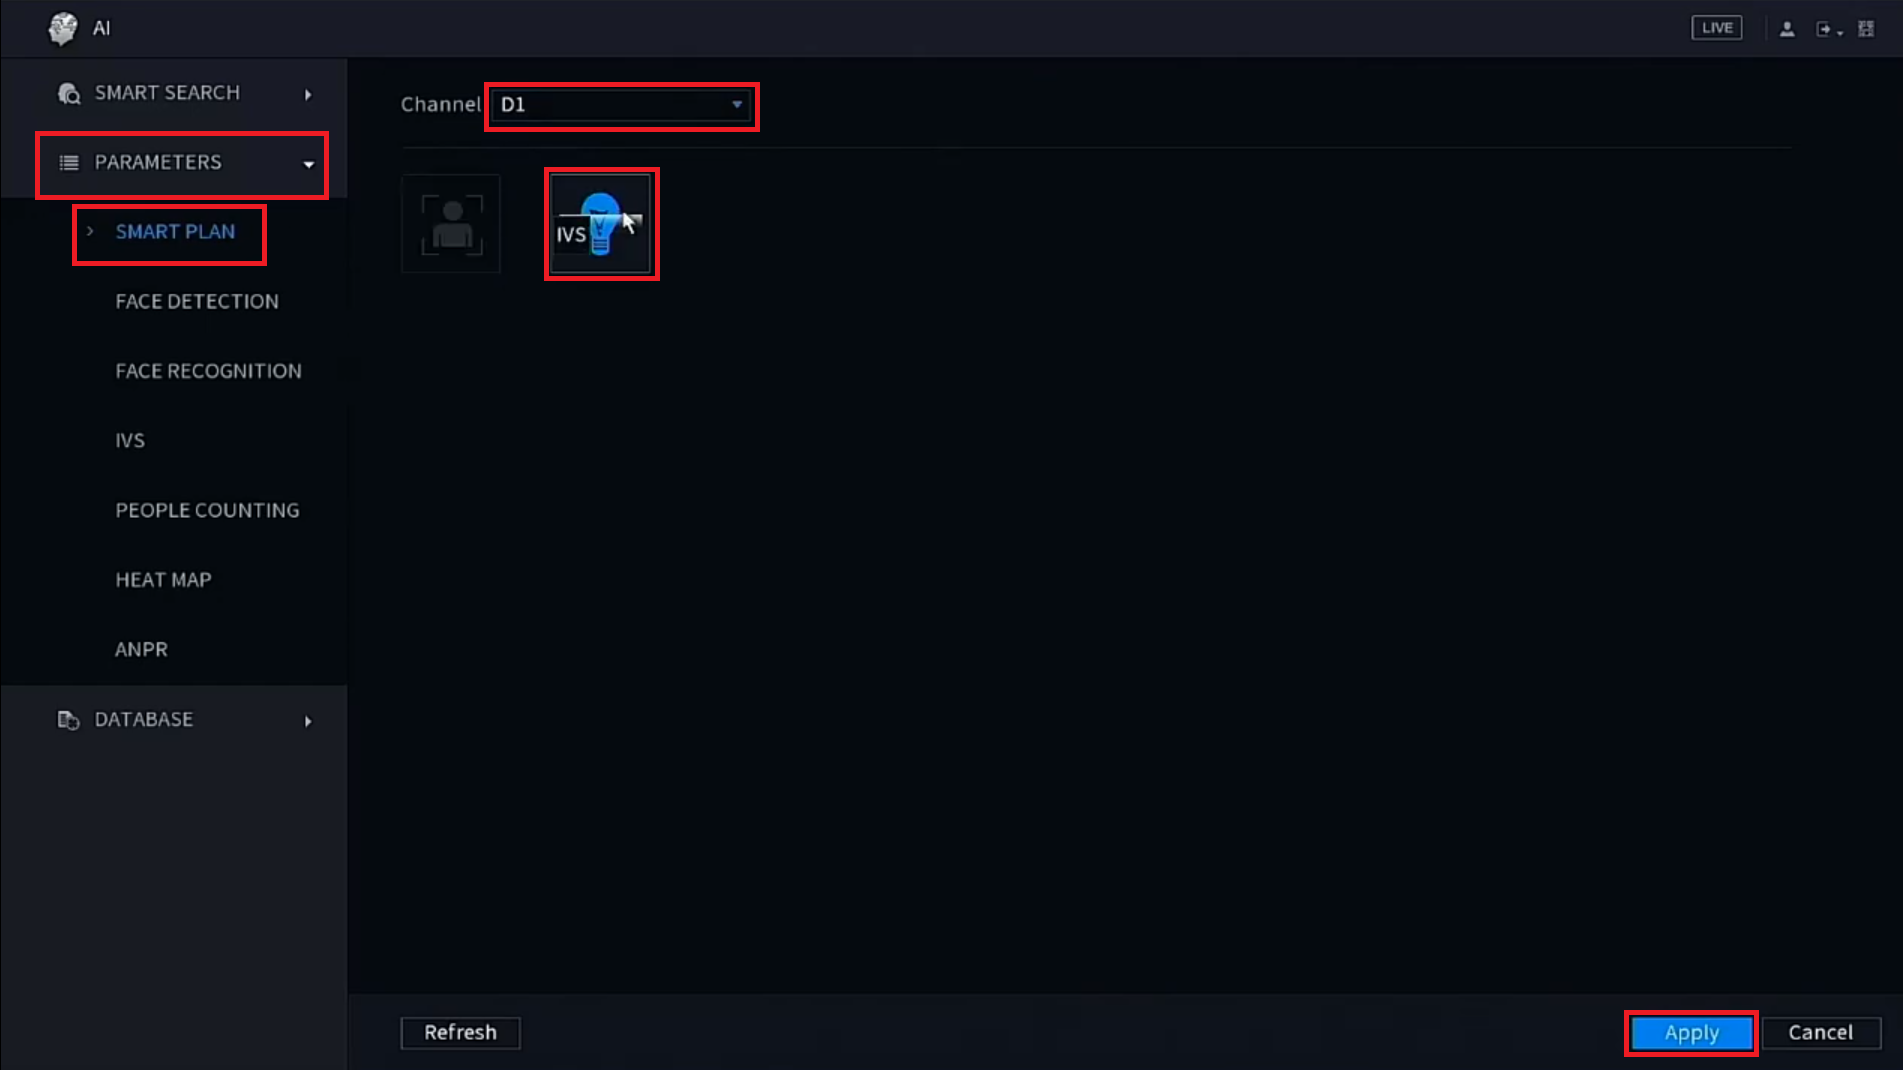Viewport: 1903px width, 1070px height.
Task: Click the Apply button
Action: pyautogui.click(x=1691, y=1033)
